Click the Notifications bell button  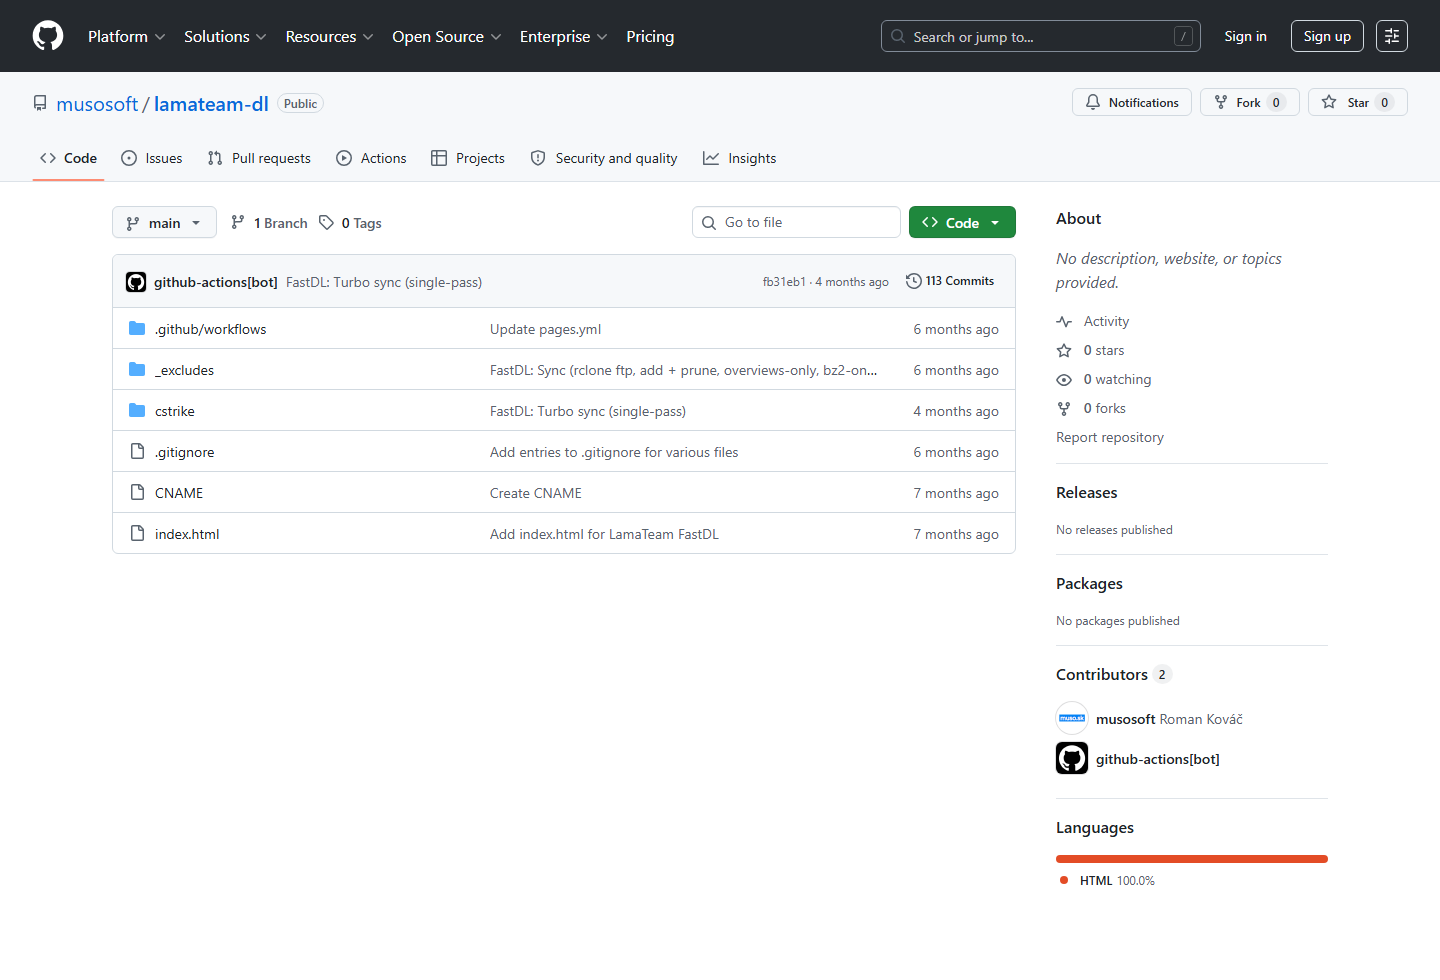(1132, 102)
